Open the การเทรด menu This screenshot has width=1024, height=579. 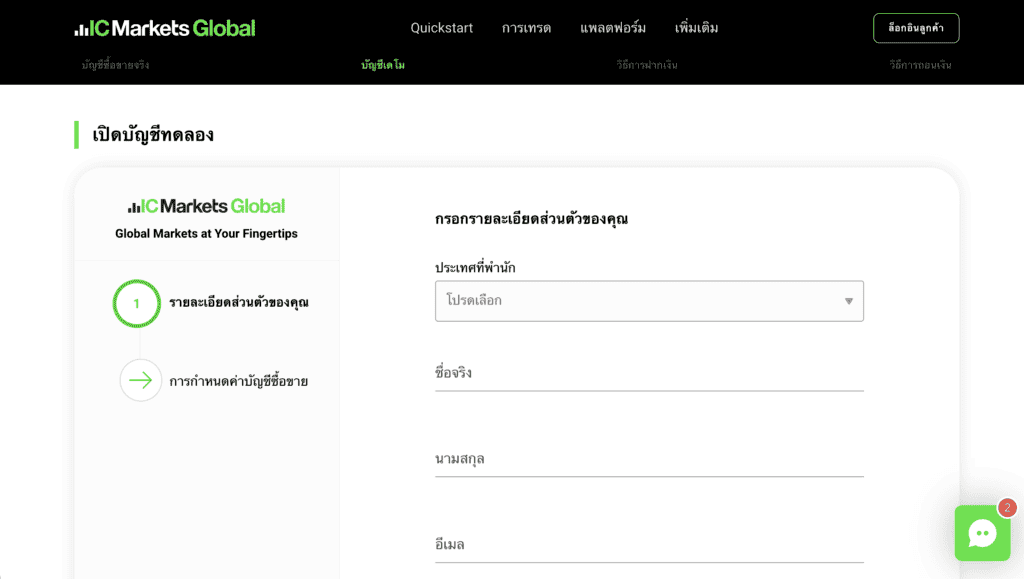pyautogui.click(x=526, y=28)
